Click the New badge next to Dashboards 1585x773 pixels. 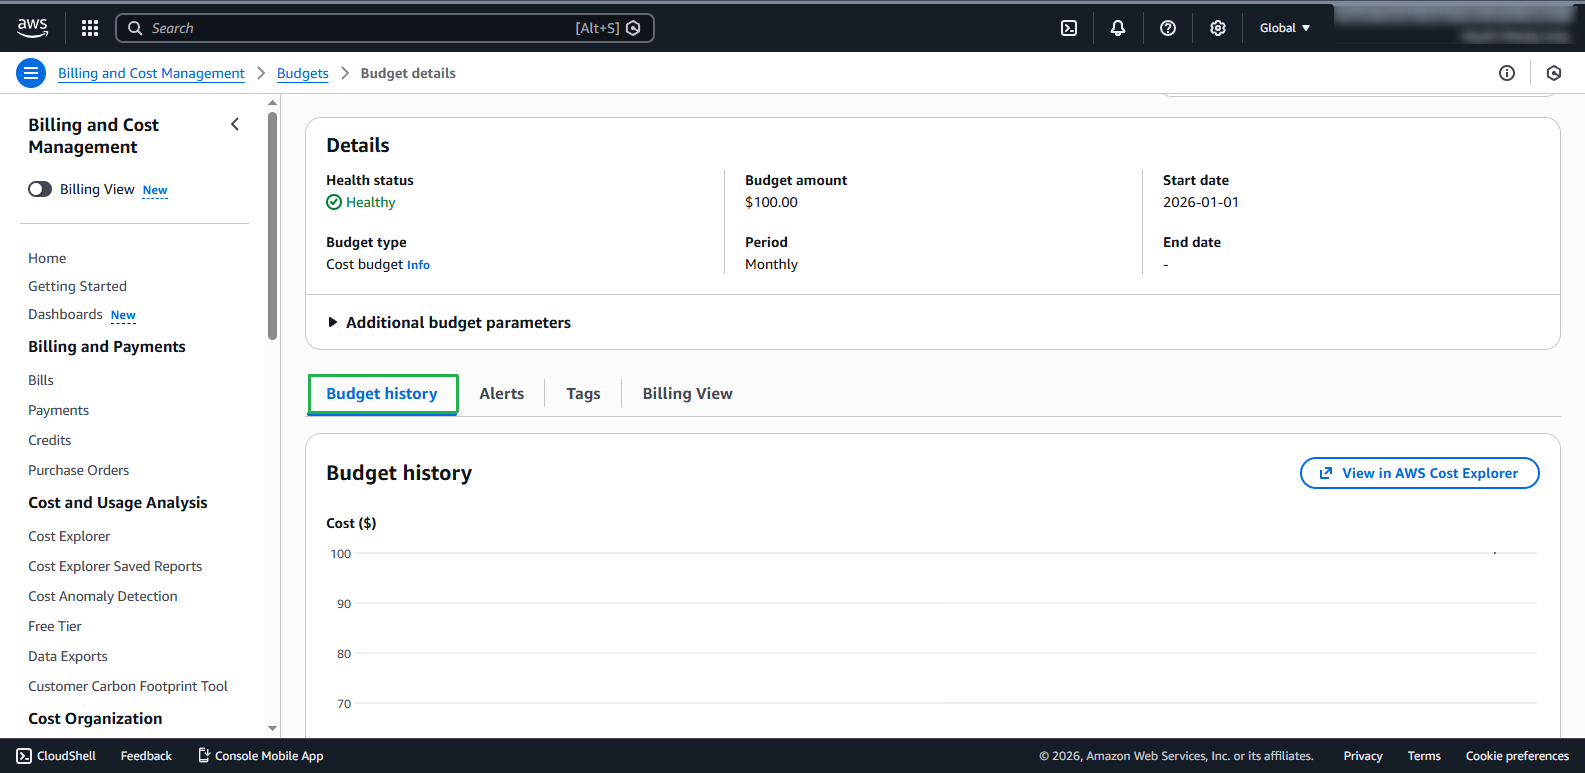tap(123, 315)
